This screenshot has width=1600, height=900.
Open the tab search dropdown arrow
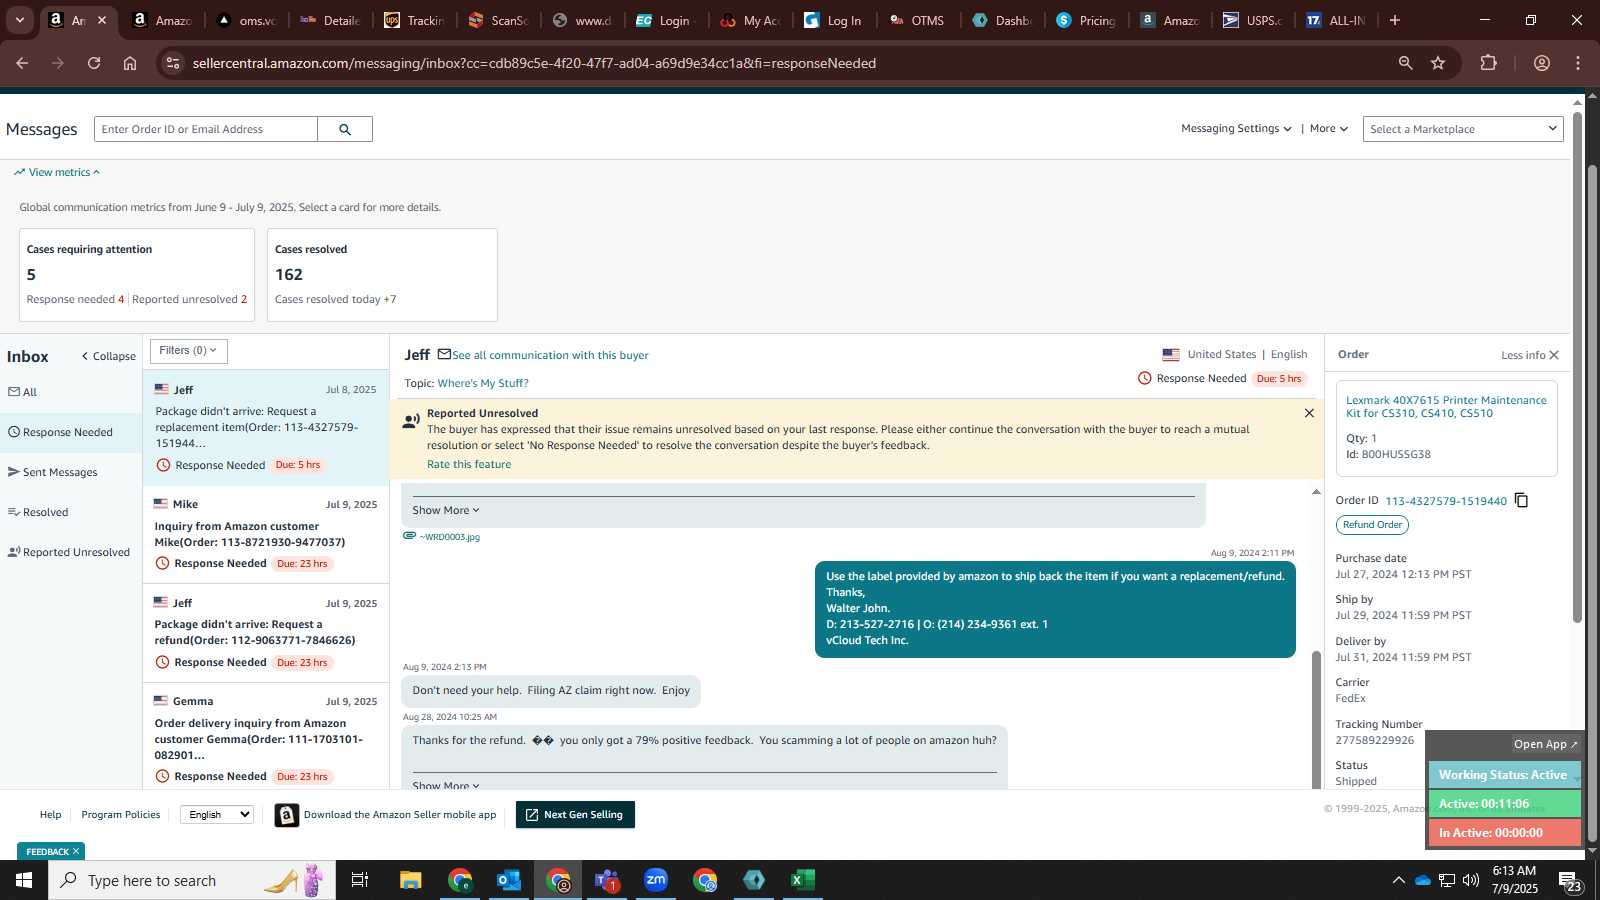pos(19,20)
